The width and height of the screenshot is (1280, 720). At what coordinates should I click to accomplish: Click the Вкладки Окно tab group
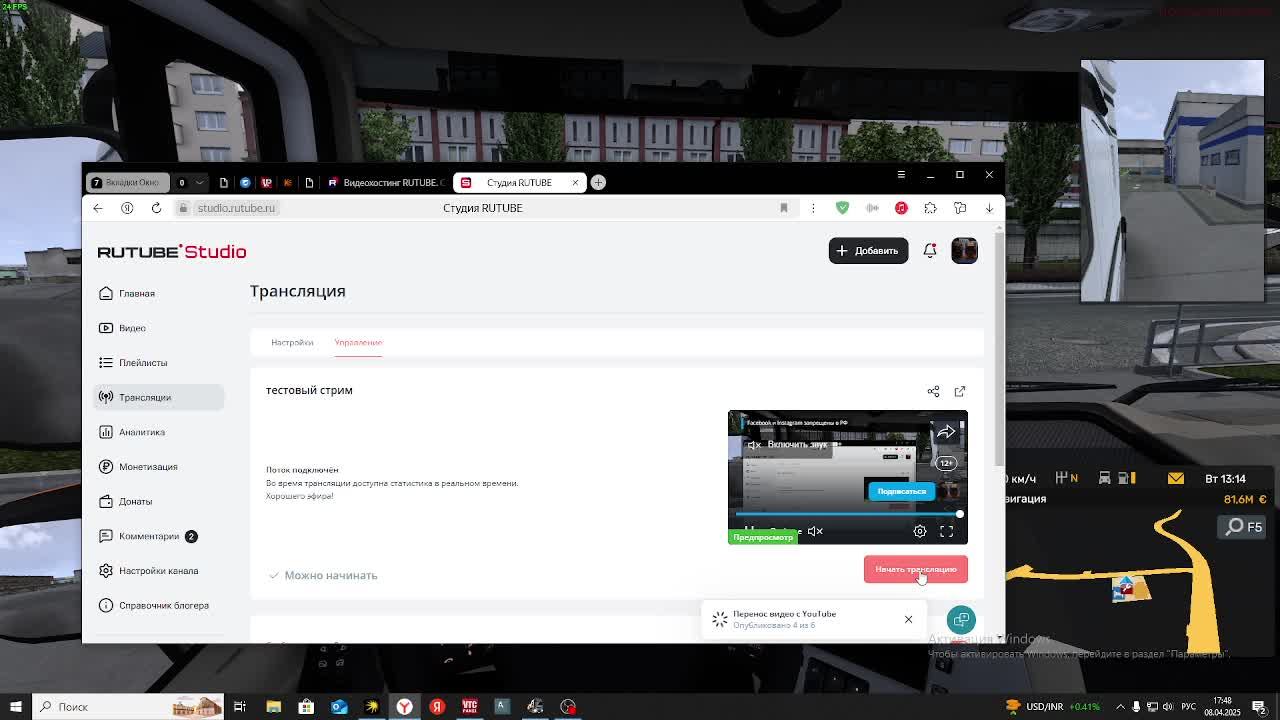[x=127, y=182]
